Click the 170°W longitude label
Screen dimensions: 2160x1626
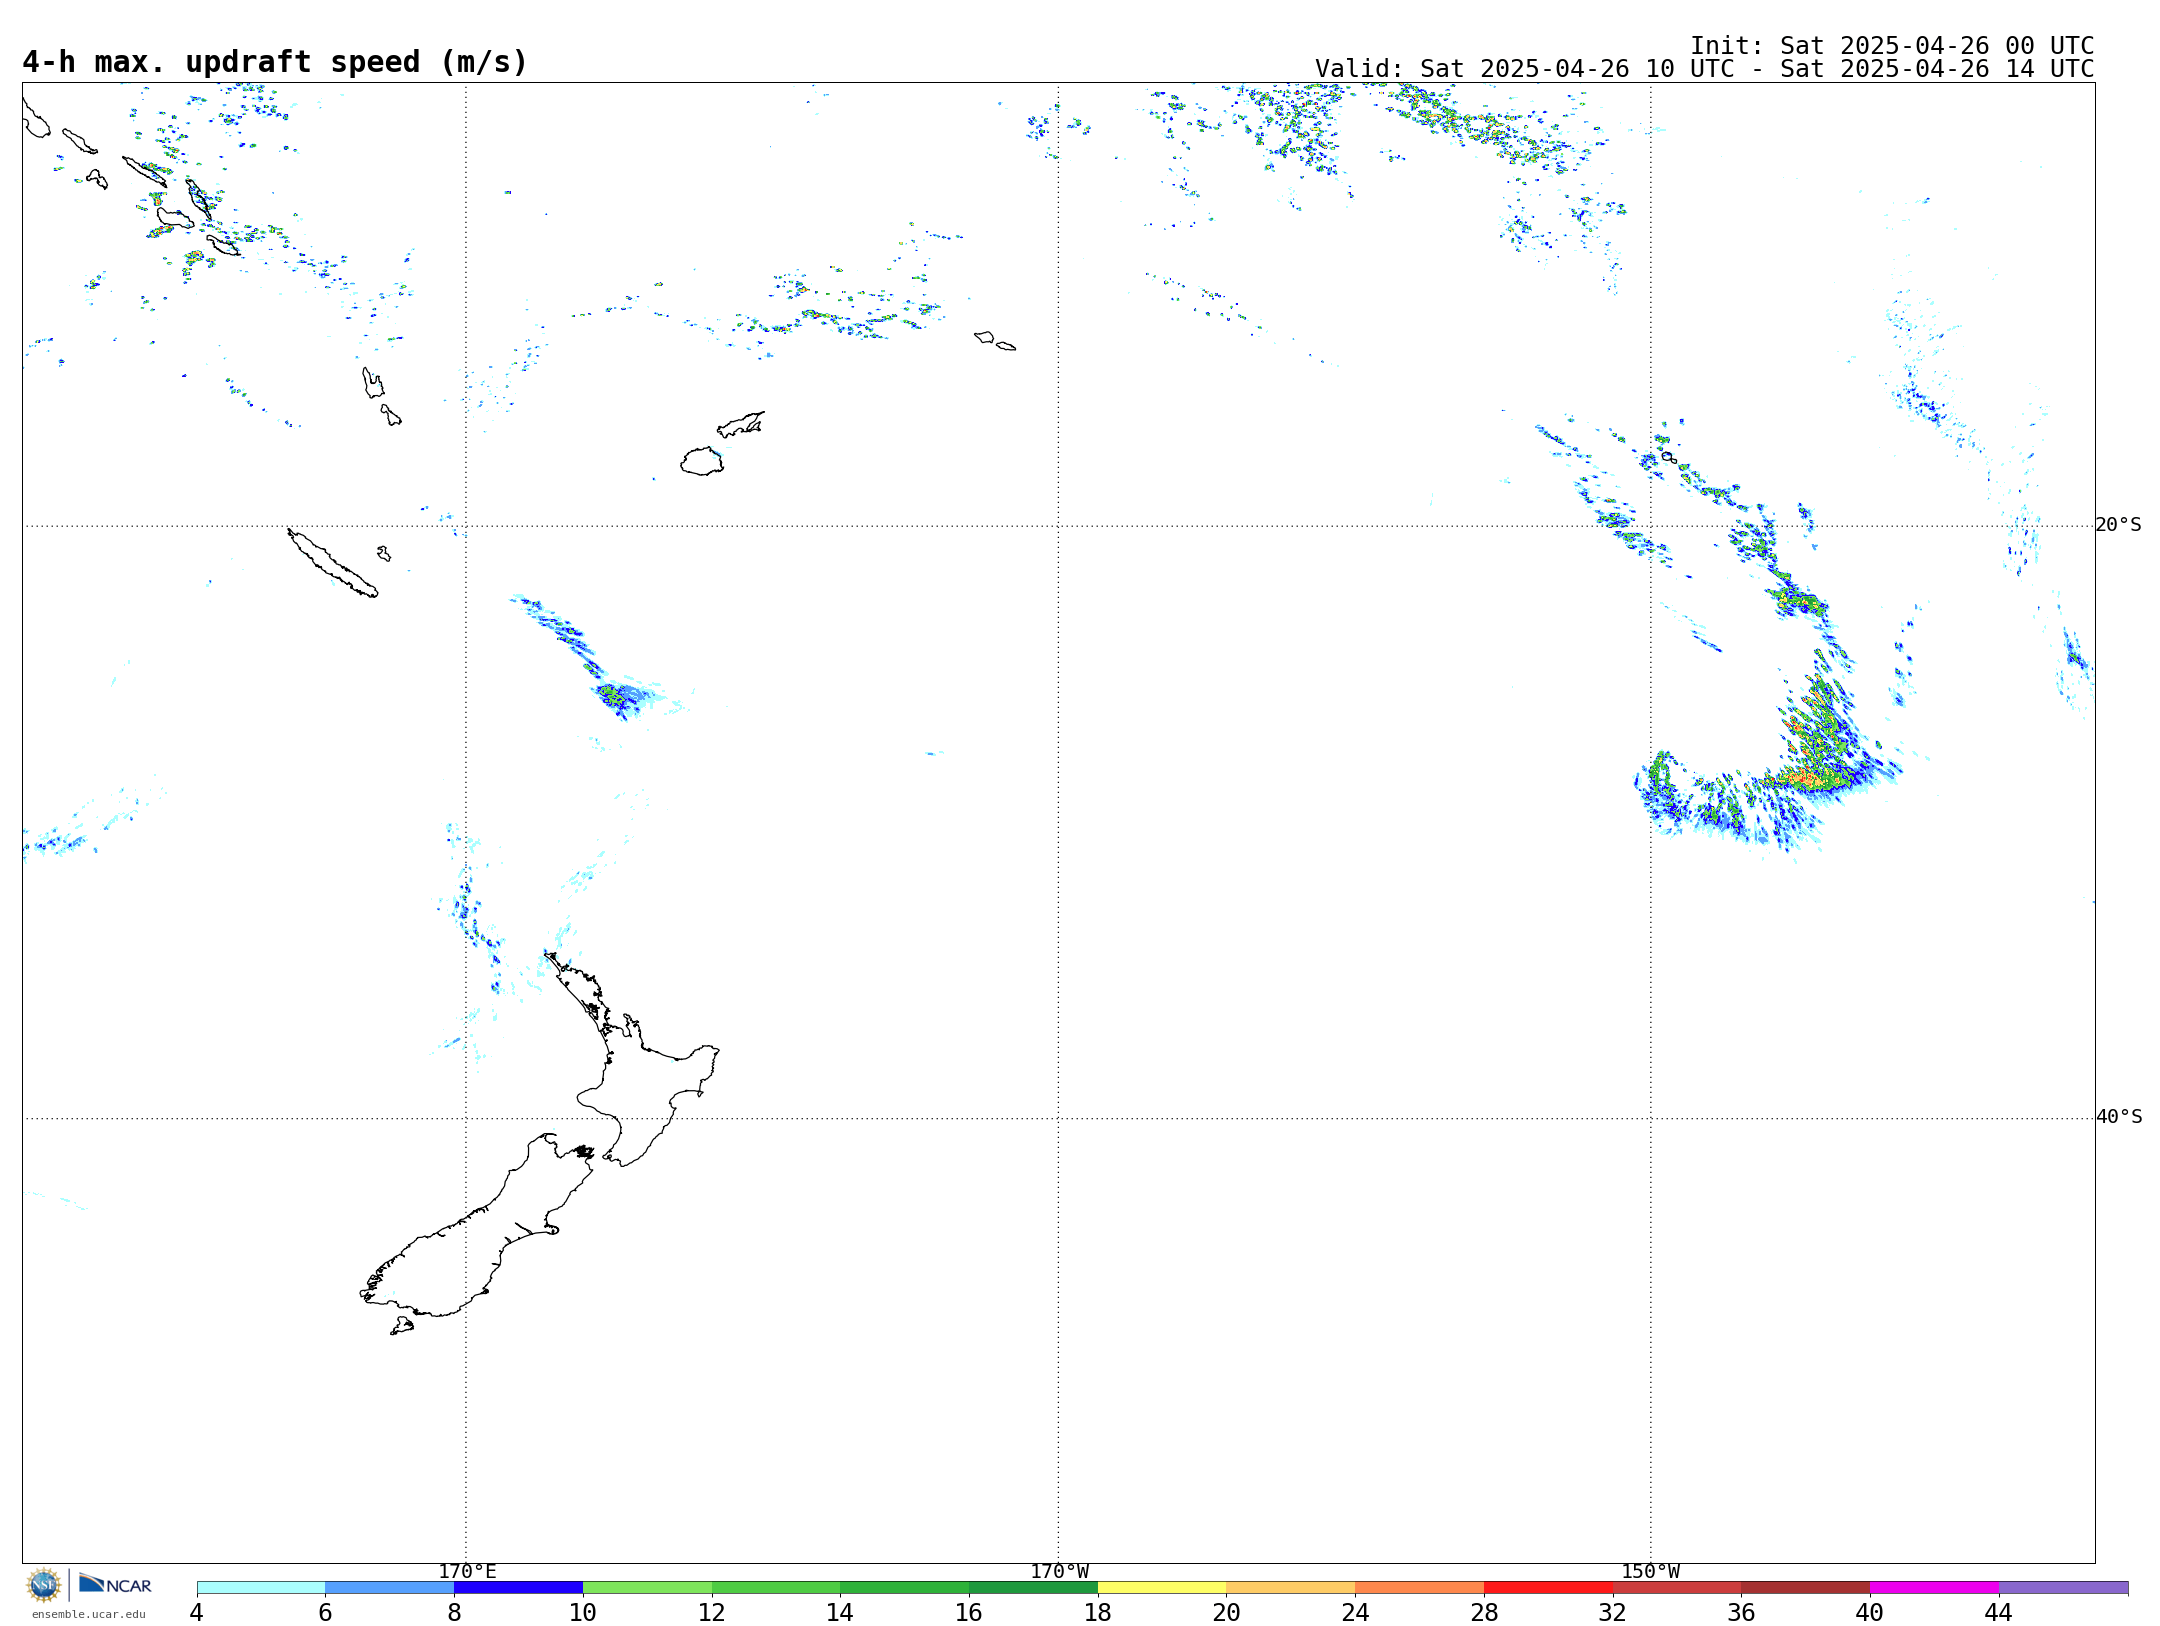1059,1571
